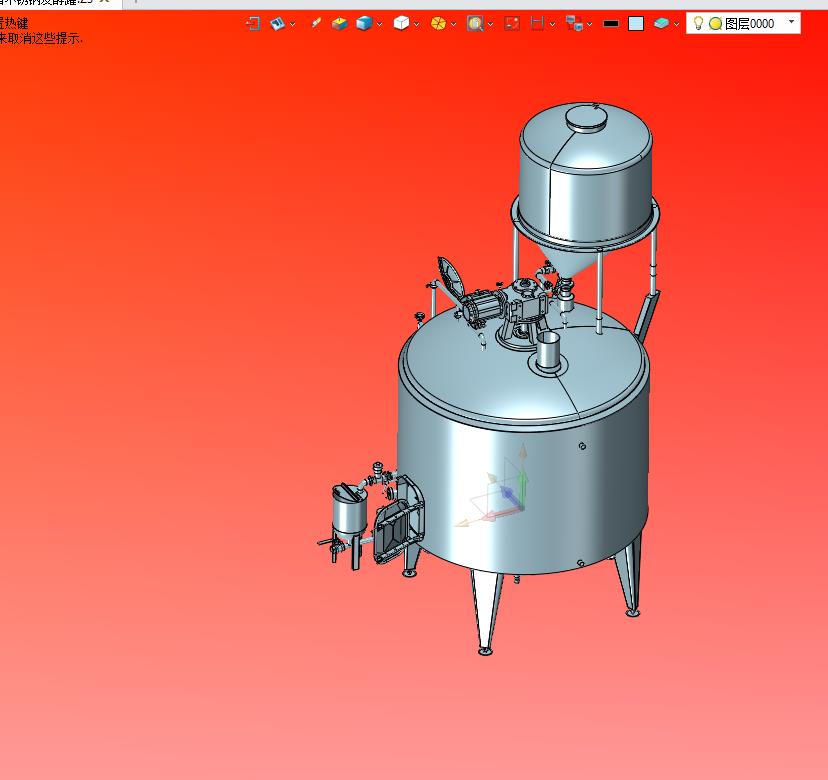Click the exit icon at toolbar start
The height and width of the screenshot is (780, 828).
[x=253, y=23]
